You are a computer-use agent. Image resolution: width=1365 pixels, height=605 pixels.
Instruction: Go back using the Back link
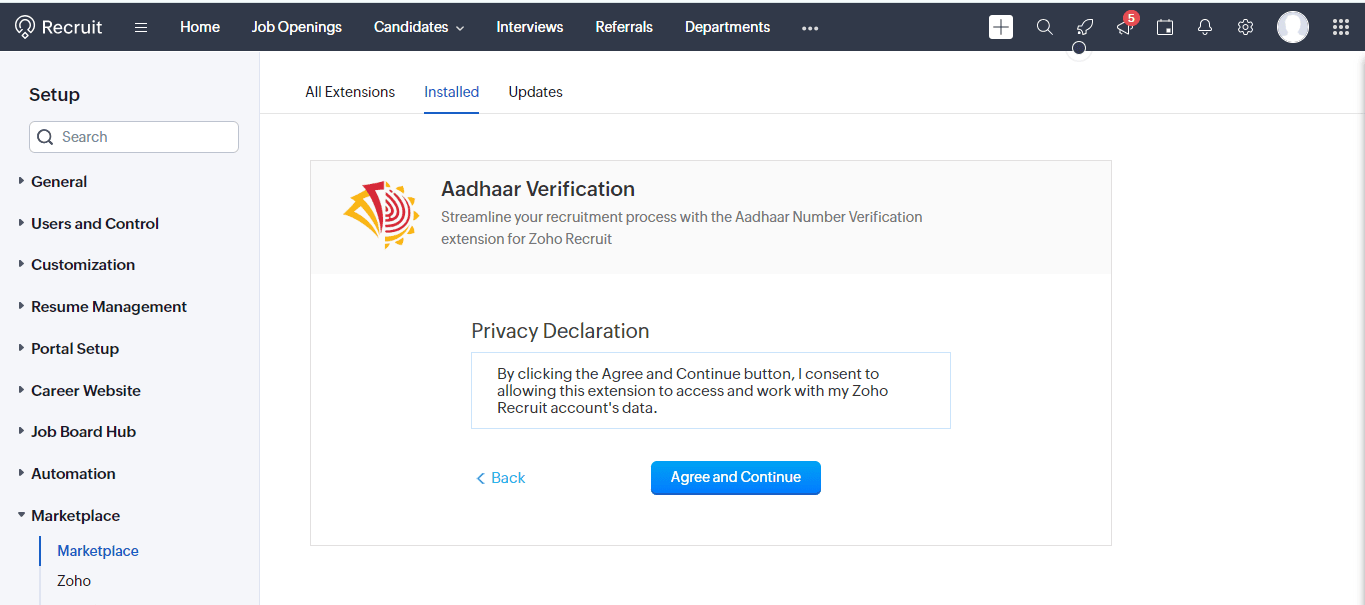tap(501, 478)
